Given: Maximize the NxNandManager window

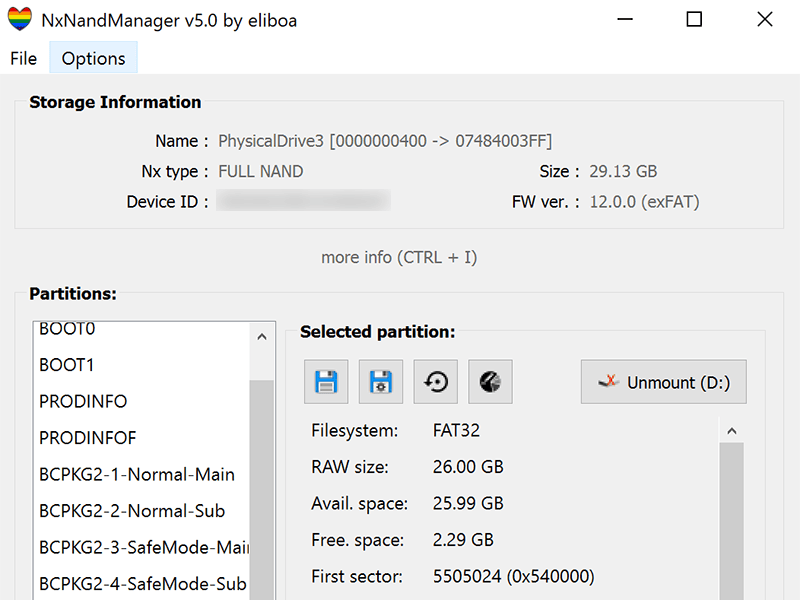Looking at the screenshot, I should (694, 20).
